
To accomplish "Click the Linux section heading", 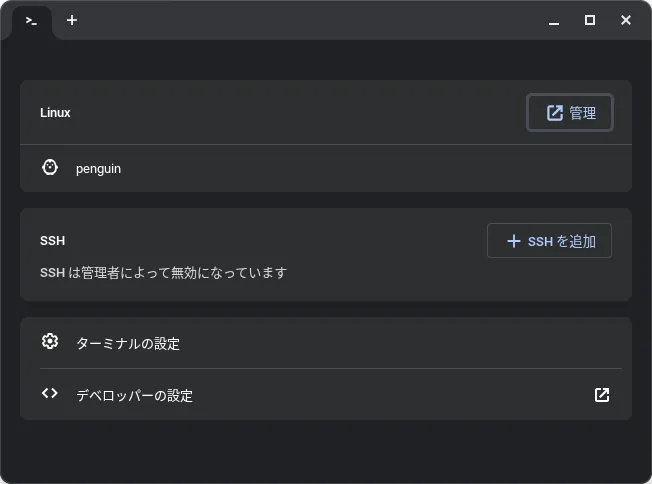I will click(55, 113).
